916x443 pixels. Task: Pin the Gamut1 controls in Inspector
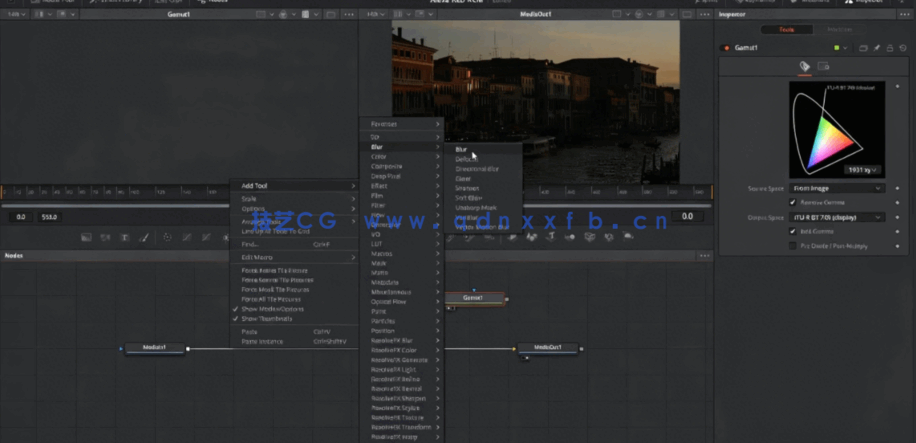[877, 48]
